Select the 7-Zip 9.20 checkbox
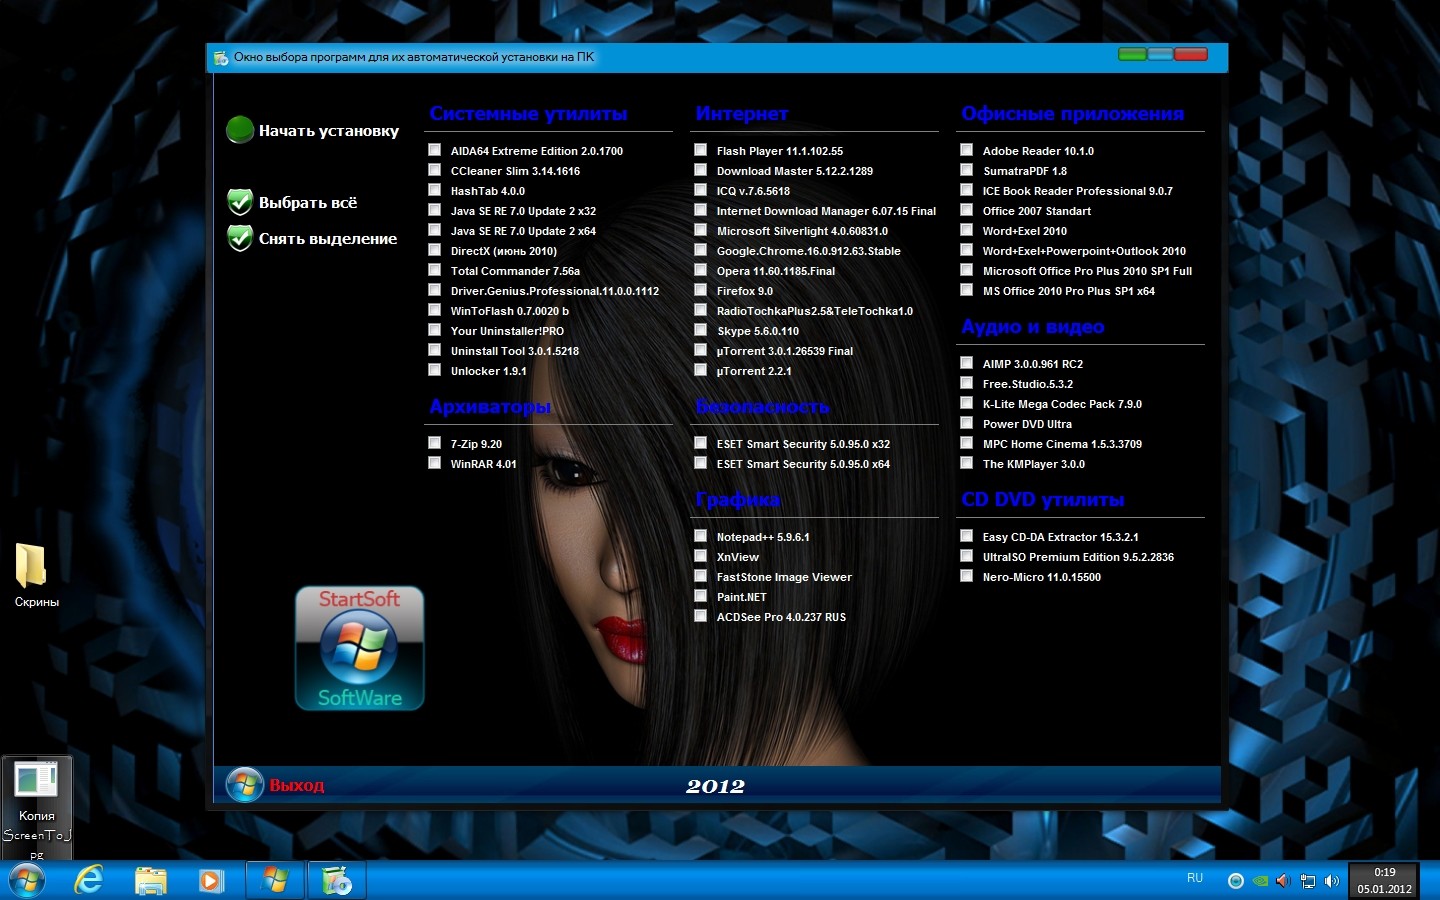Screen dimensions: 1440x900 pyautogui.click(x=435, y=443)
